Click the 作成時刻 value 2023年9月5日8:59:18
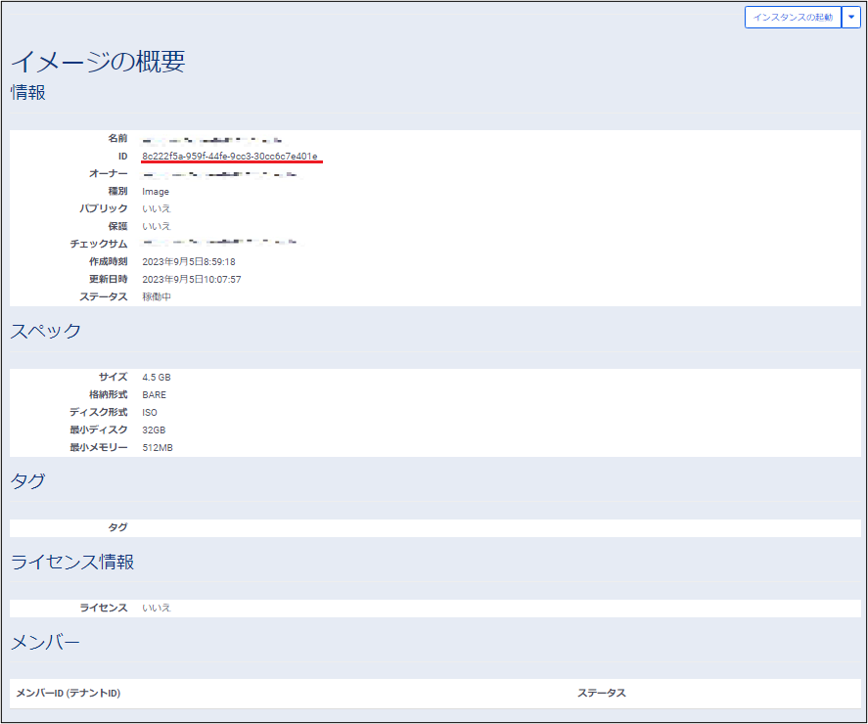This screenshot has height=724, width=868. [x=189, y=262]
